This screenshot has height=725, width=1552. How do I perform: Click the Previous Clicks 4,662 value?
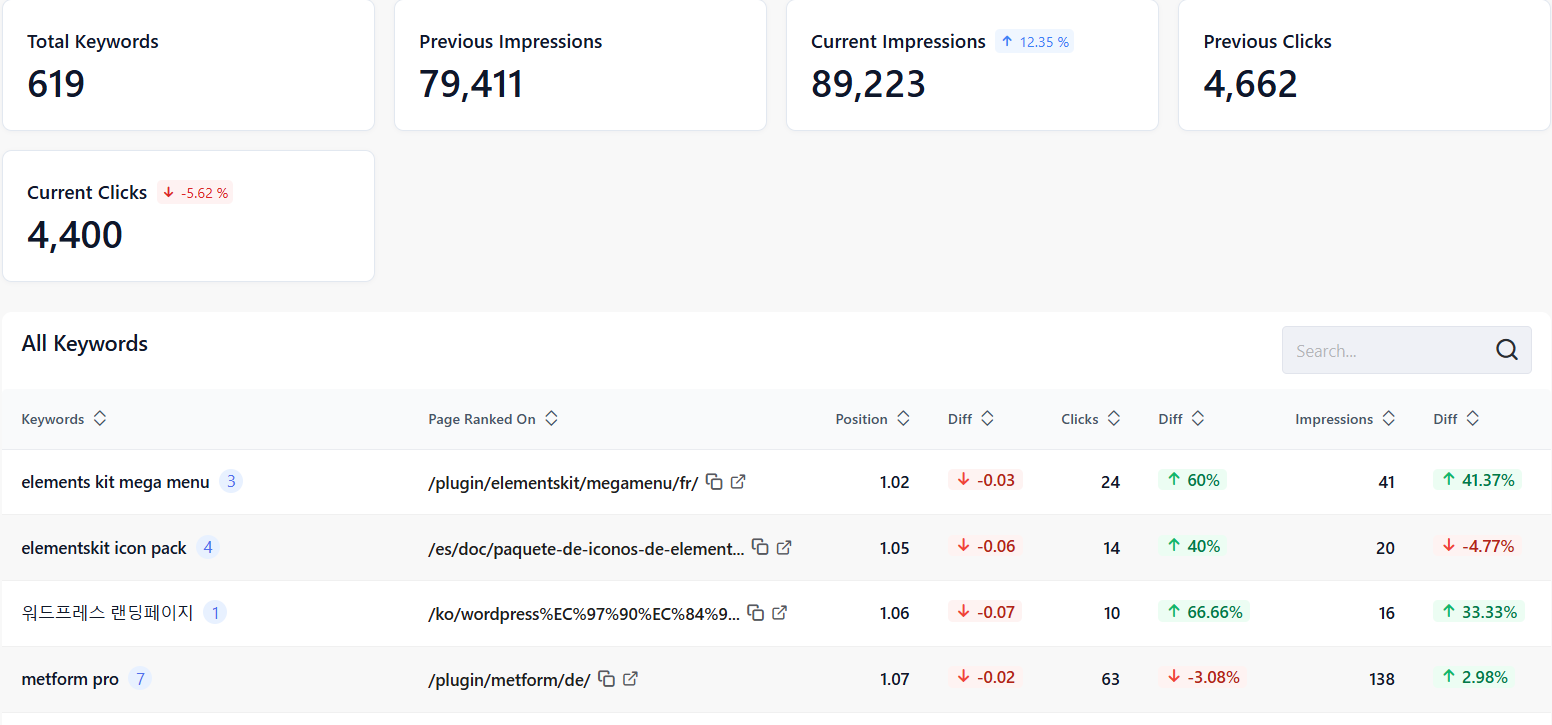click(1250, 84)
